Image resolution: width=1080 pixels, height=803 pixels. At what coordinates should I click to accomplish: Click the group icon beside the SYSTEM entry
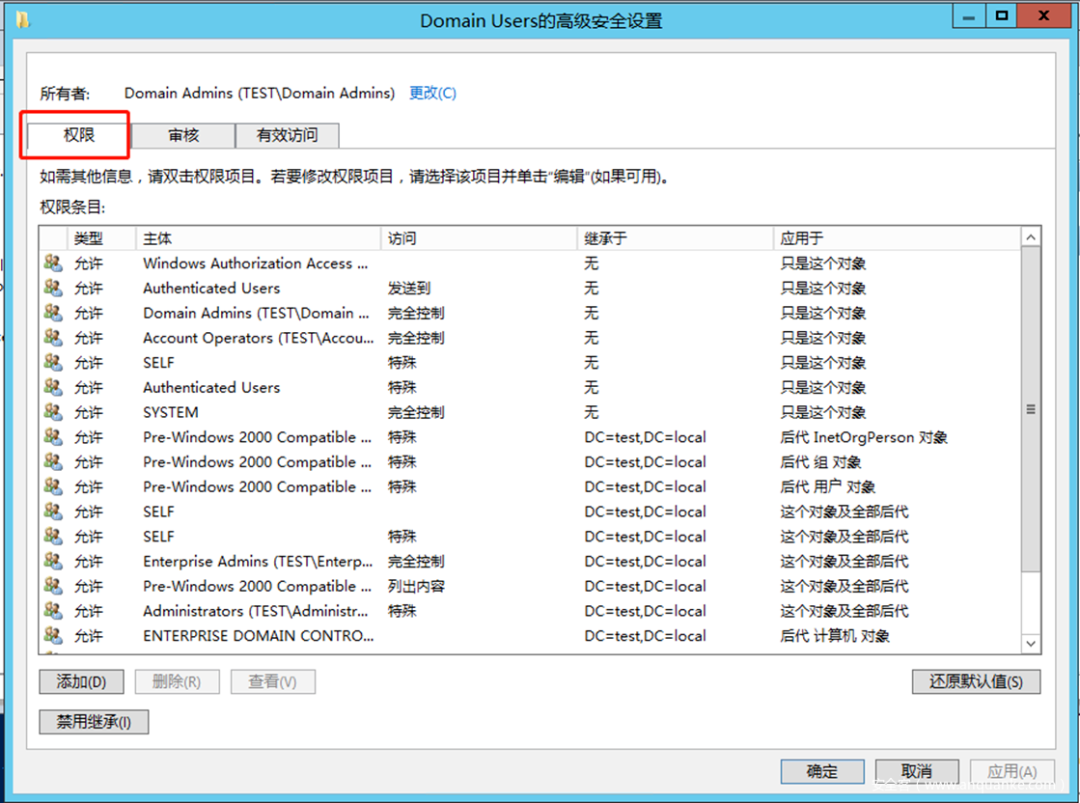coord(53,412)
